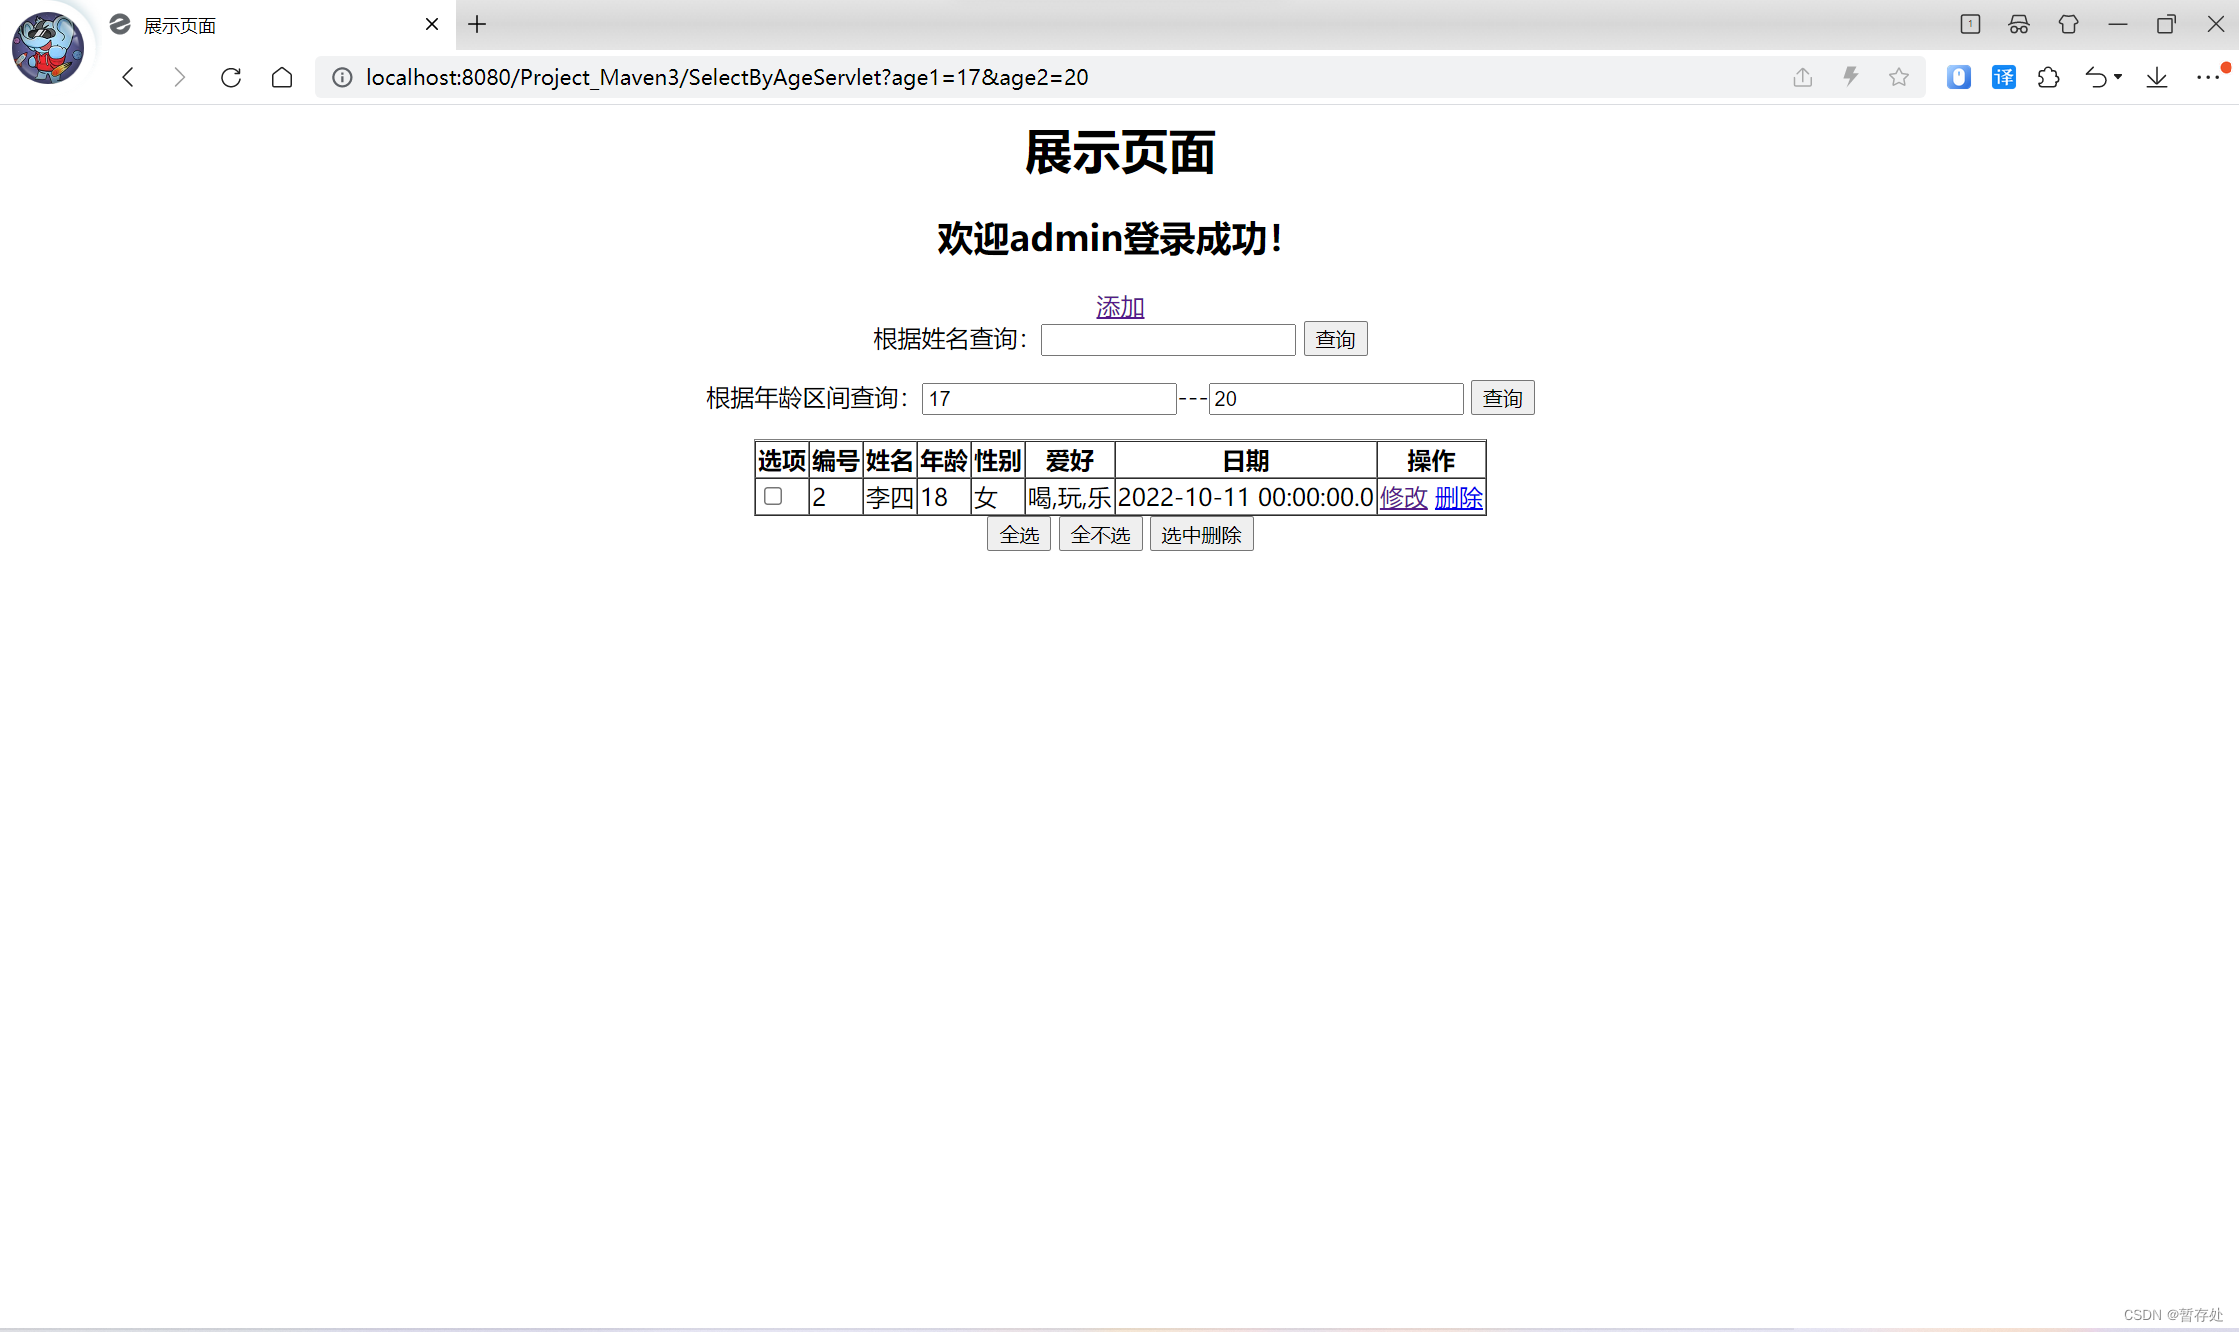This screenshot has width=2239, height=1332.
Task: Reload the current page
Action: (x=231, y=77)
